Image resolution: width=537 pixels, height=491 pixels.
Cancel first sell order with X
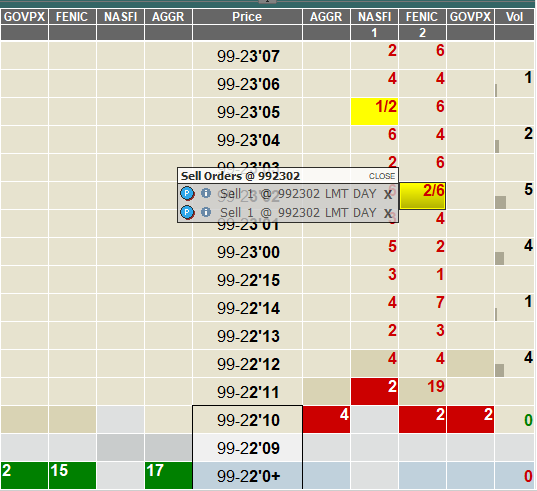coord(388,194)
